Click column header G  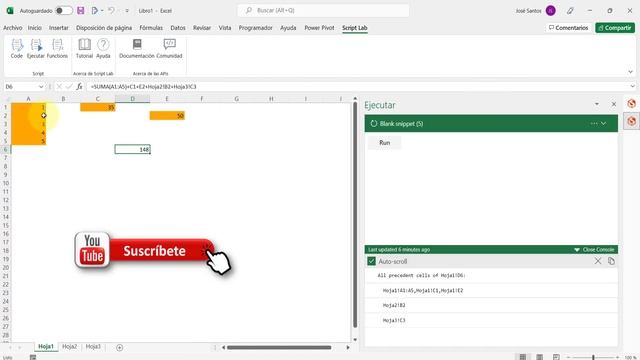[x=236, y=99]
